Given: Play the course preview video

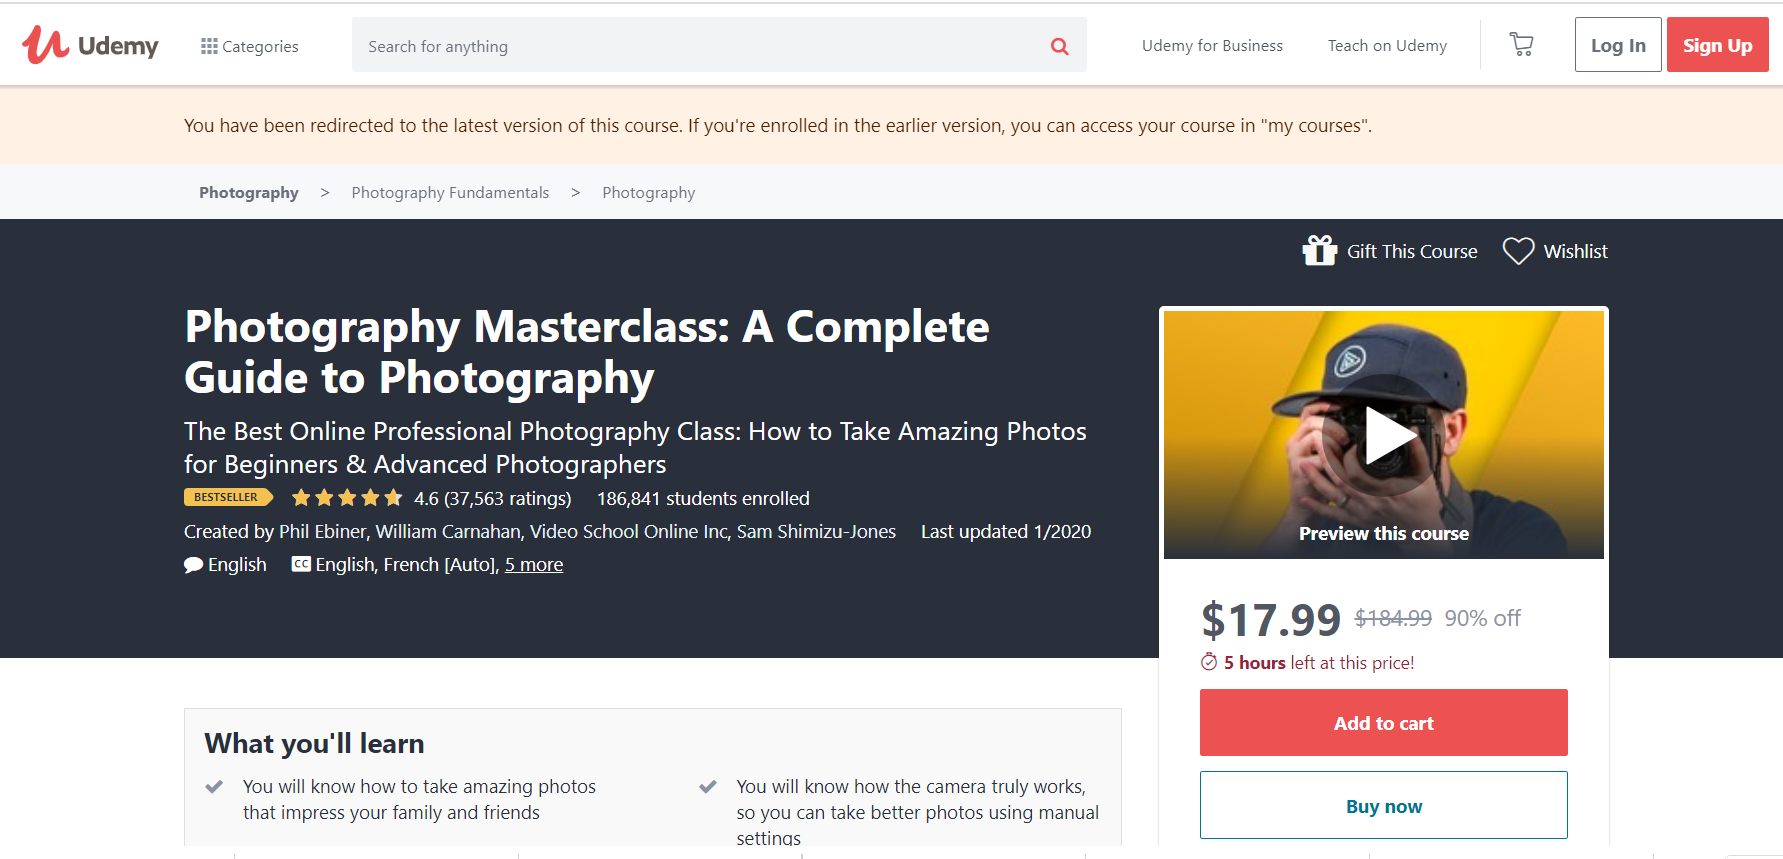Looking at the screenshot, I should (1384, 435).
